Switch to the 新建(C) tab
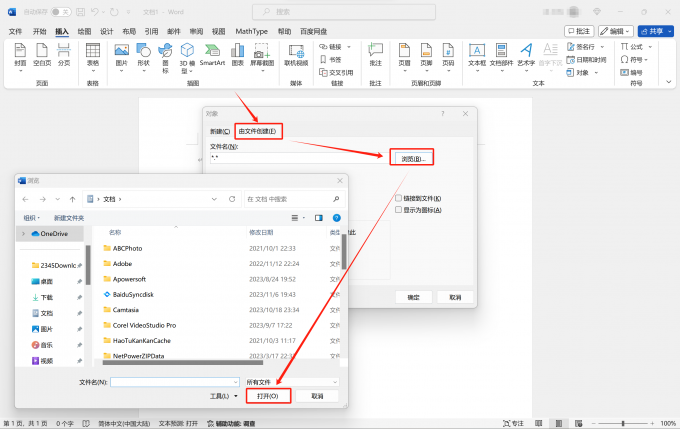 coord(219,131)
